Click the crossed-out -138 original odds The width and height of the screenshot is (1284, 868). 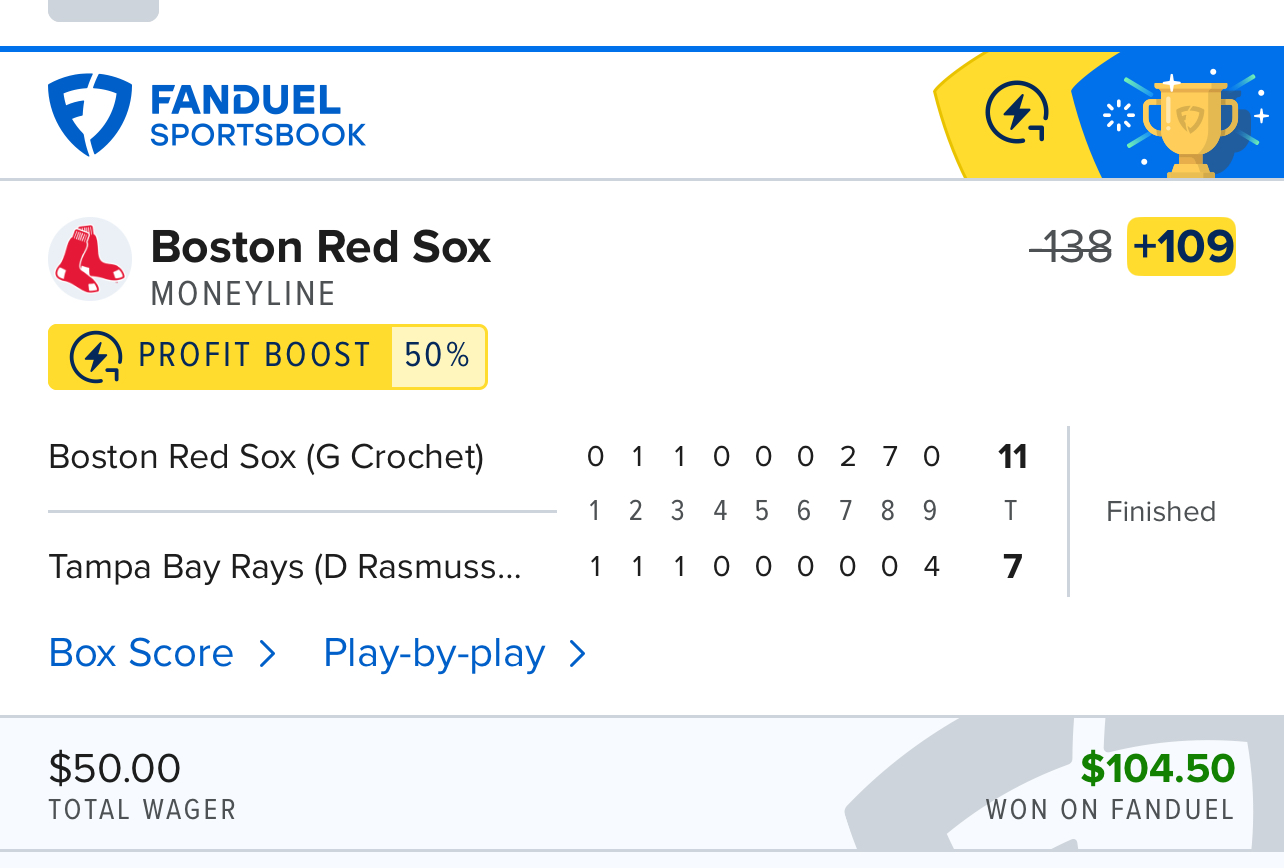pyautogui.click(x=1071, y=246)
